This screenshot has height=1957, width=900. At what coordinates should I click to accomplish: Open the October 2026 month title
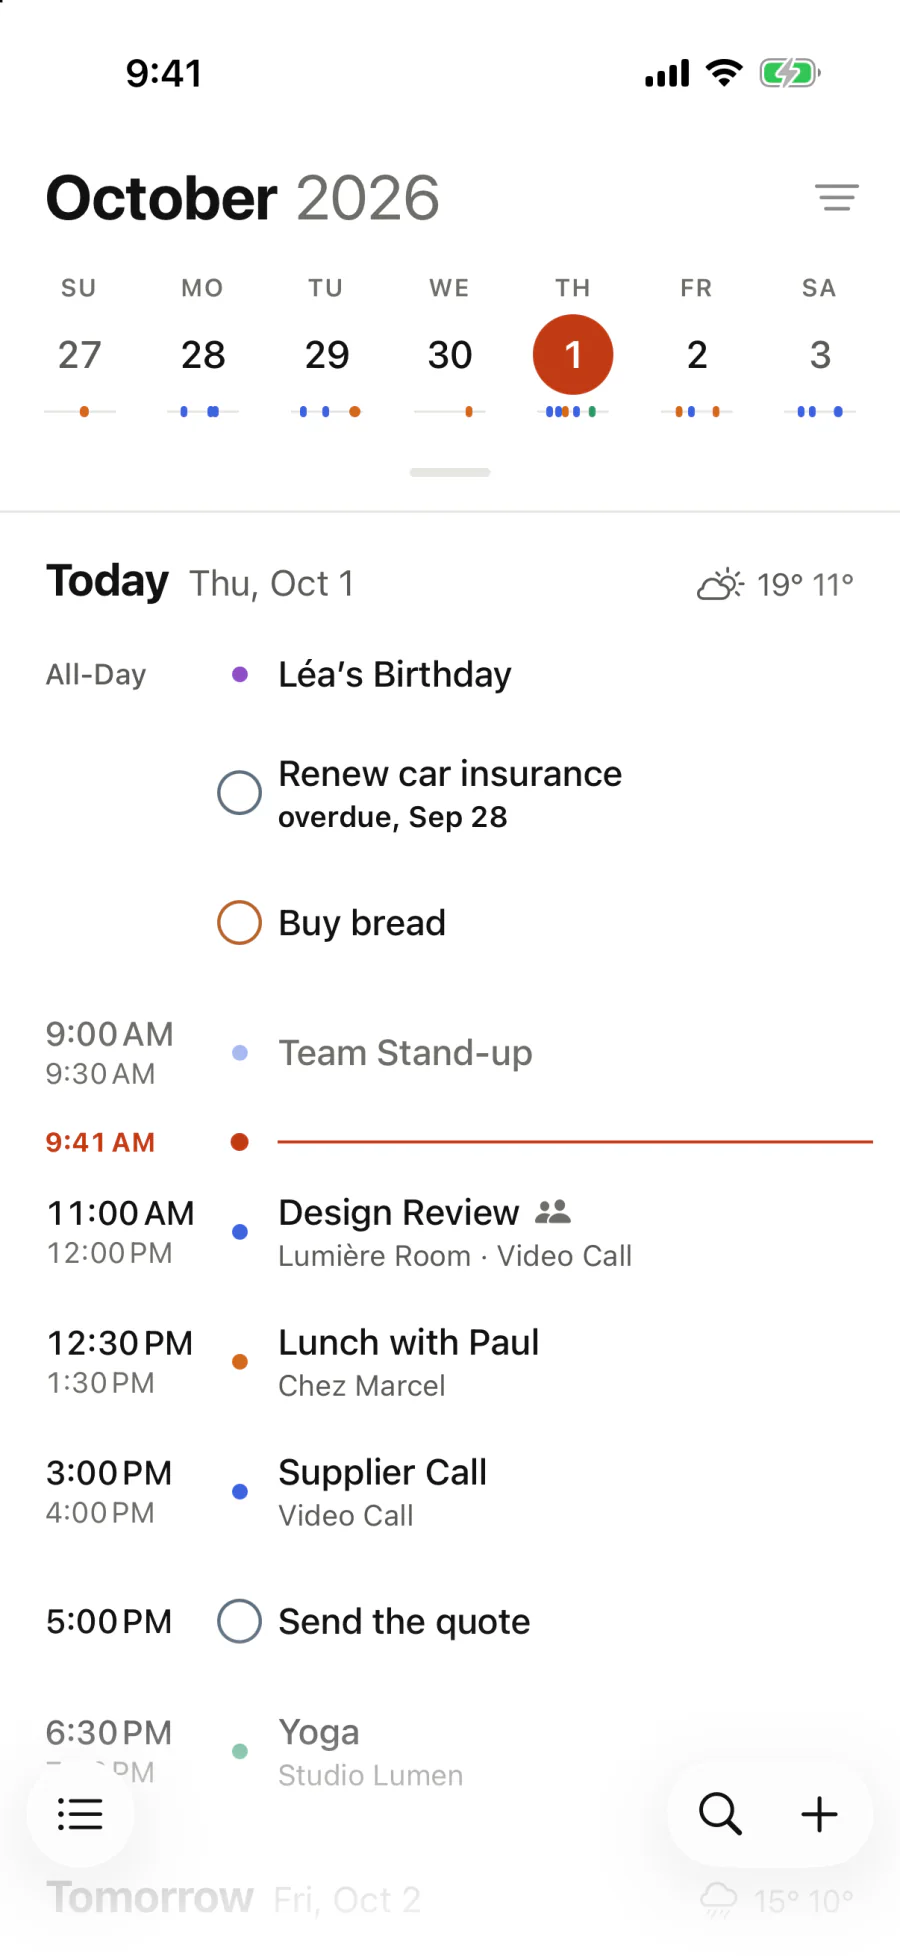tap(243, 198)
